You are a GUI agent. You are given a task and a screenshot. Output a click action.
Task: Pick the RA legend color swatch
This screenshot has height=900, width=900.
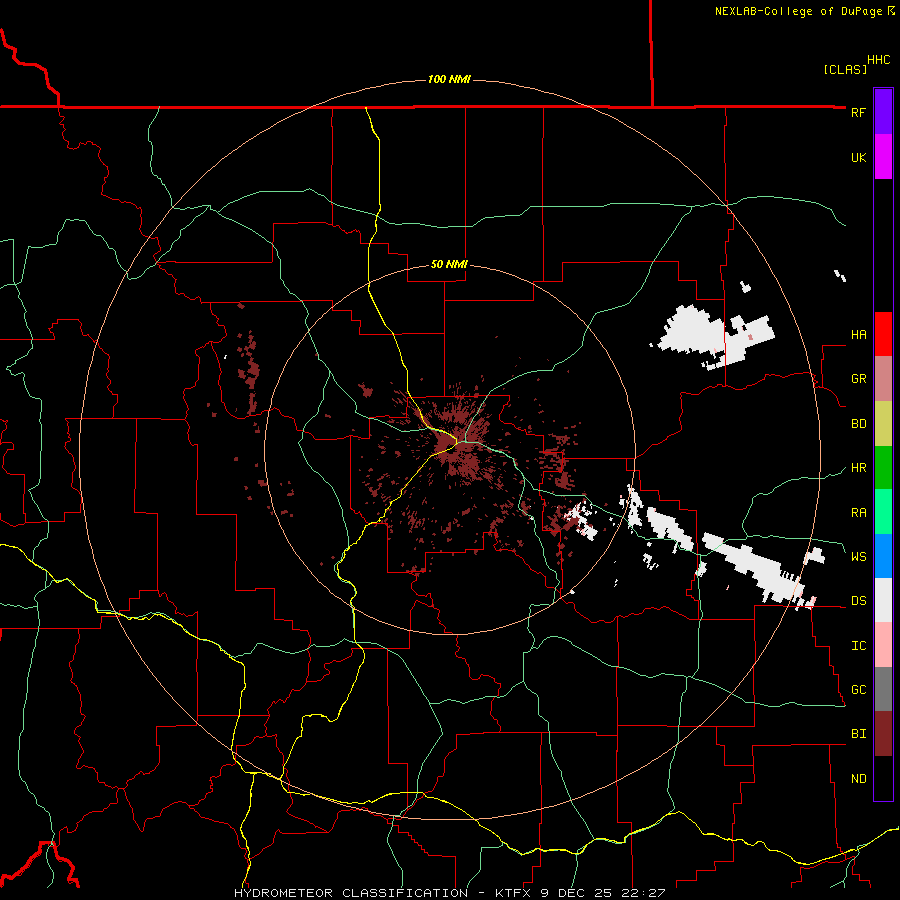[x=883, y=512]
